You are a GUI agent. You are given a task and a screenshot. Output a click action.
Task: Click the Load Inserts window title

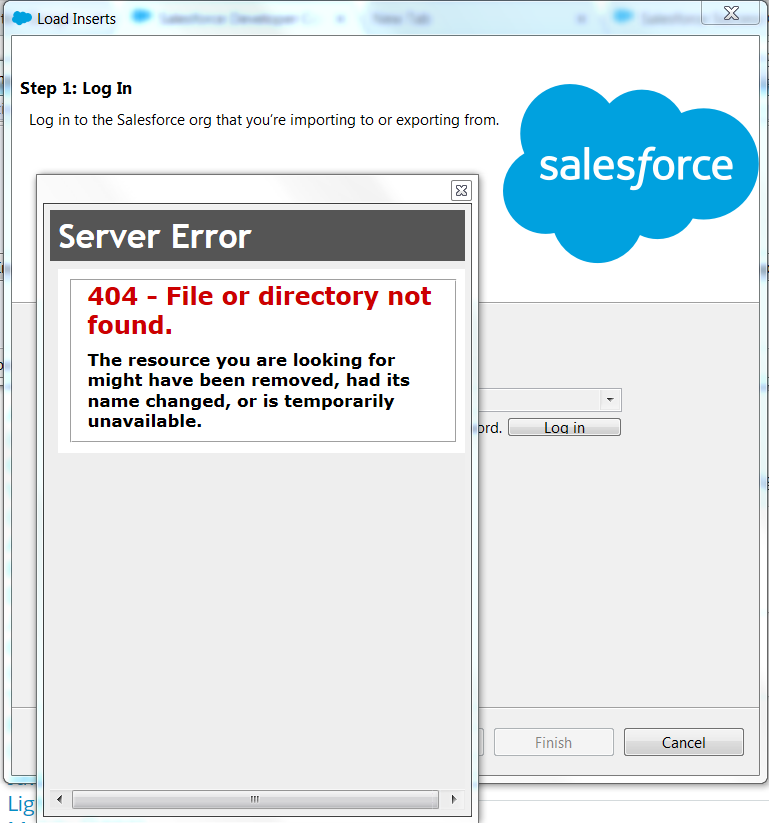[76, 18]
